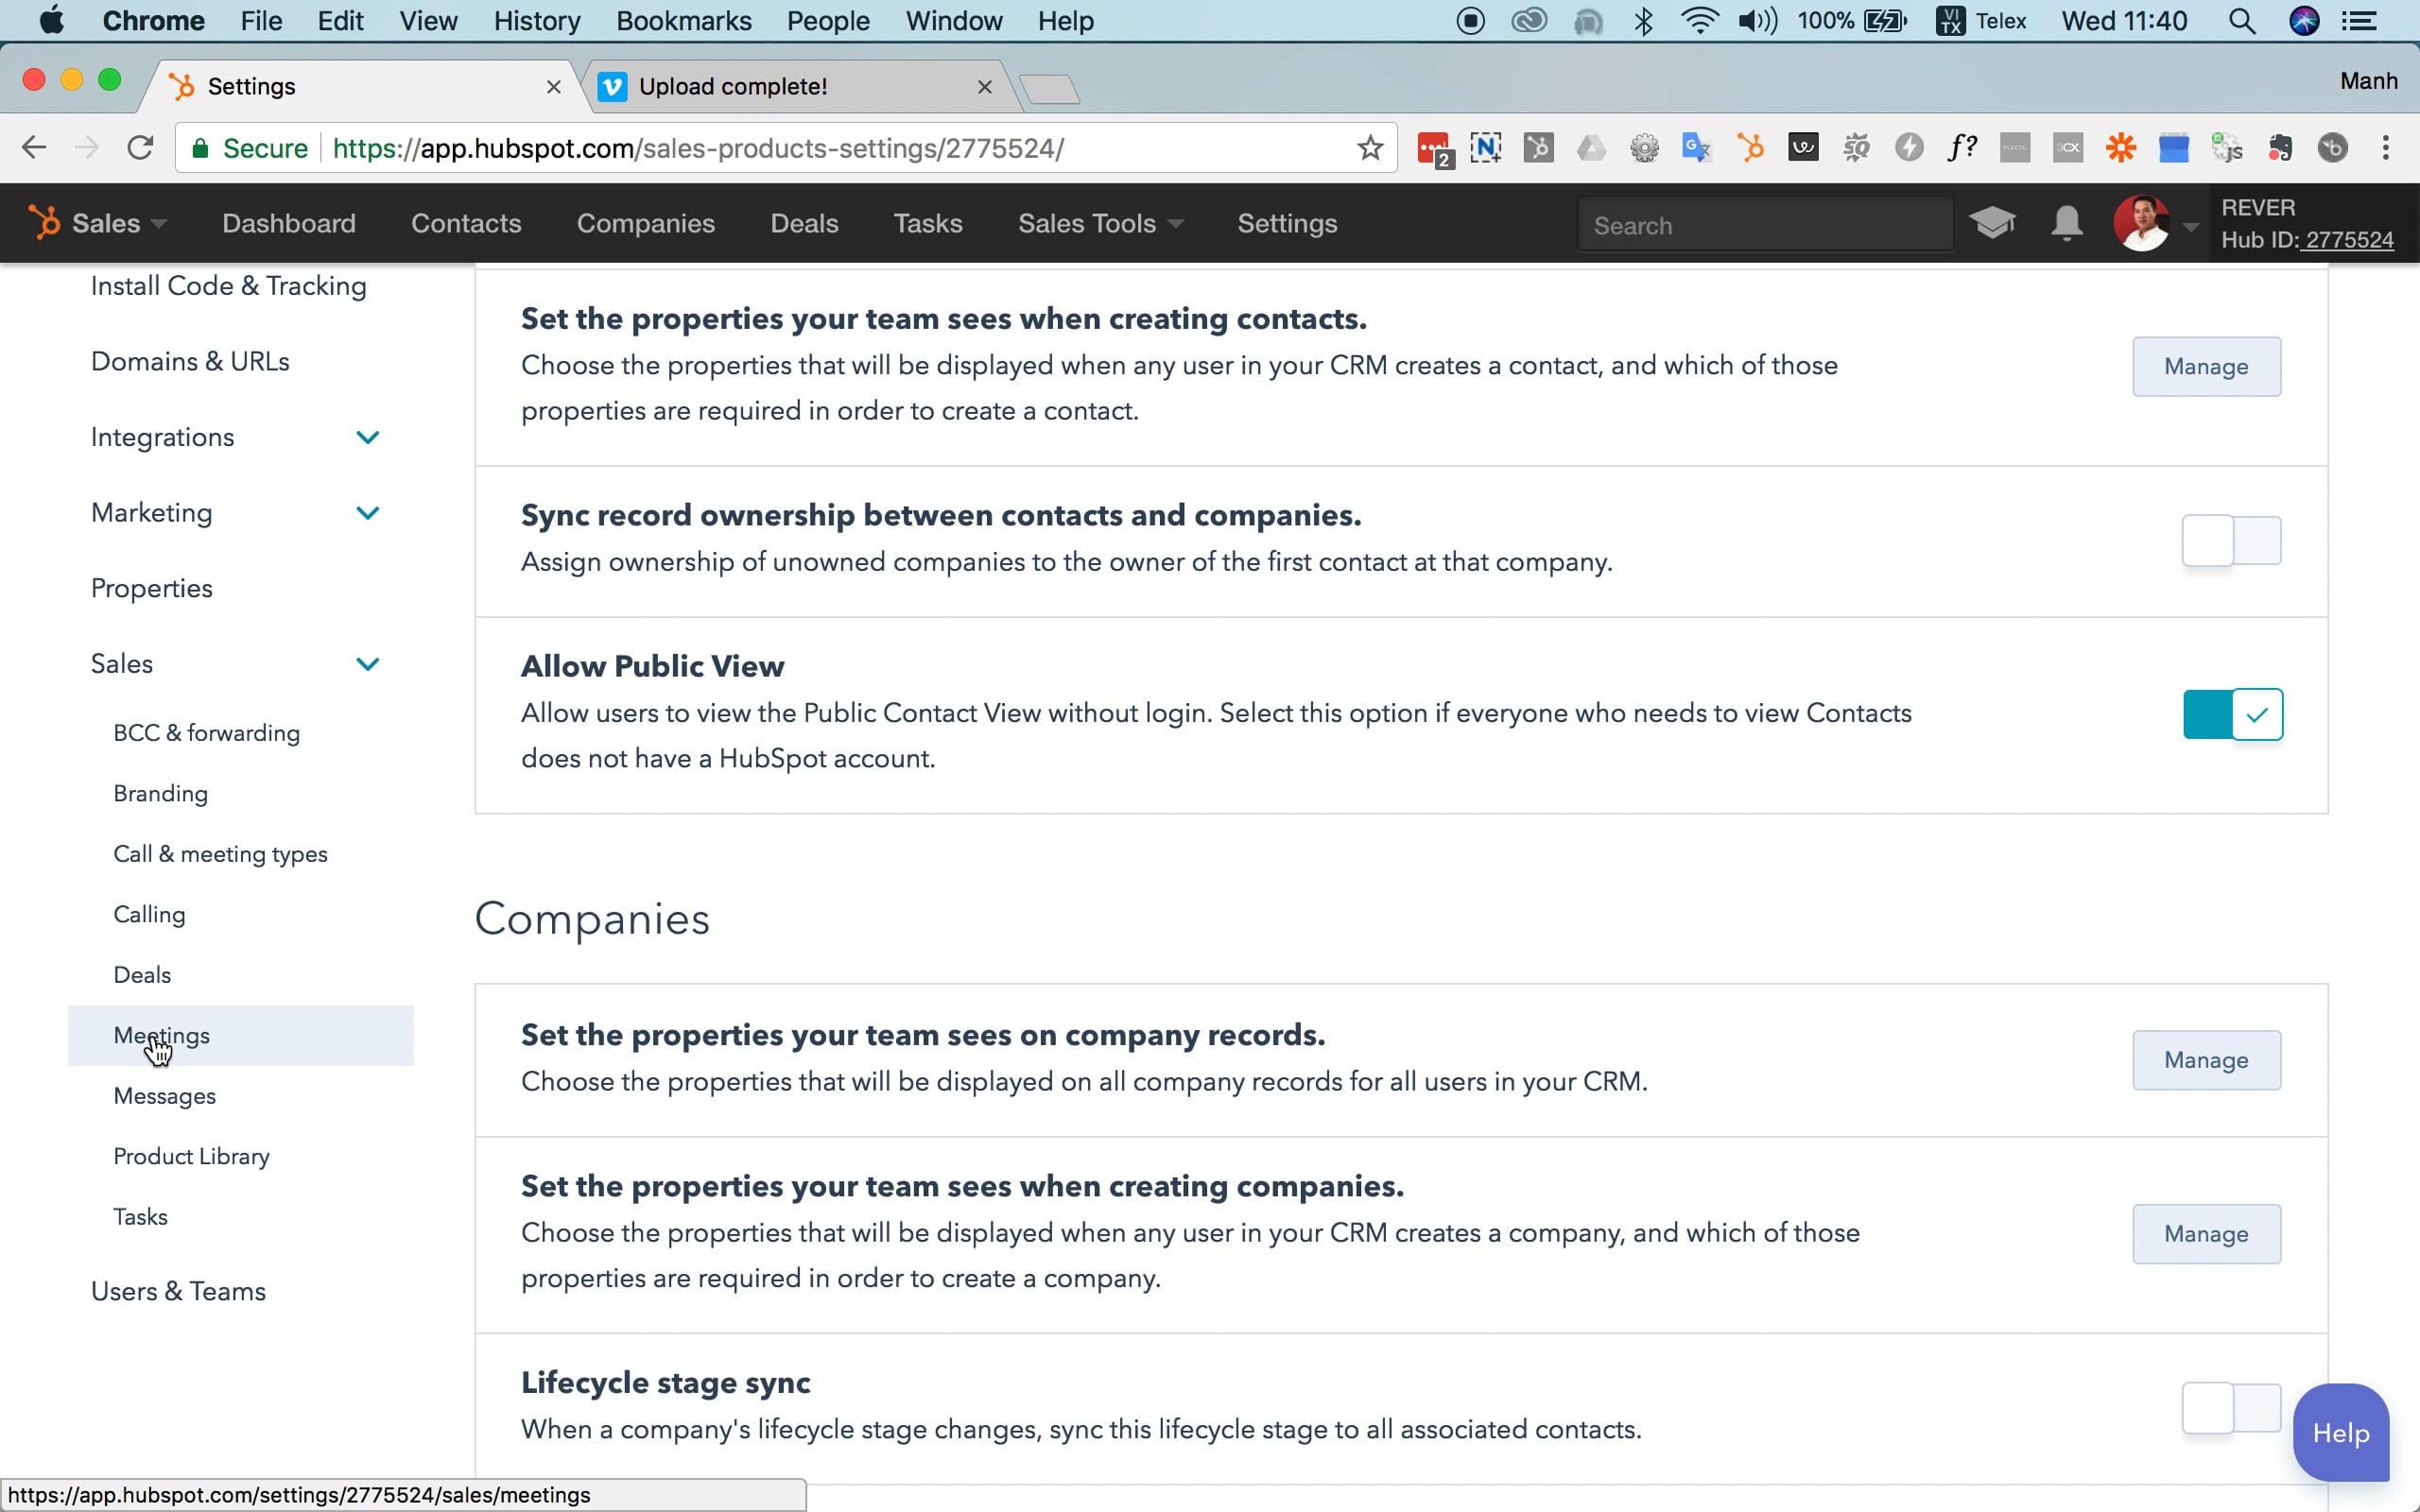The width and height of the screenshot is (2420, 1512).
Task: Expand the Marketing sidebar section
Action: [367, 513]
